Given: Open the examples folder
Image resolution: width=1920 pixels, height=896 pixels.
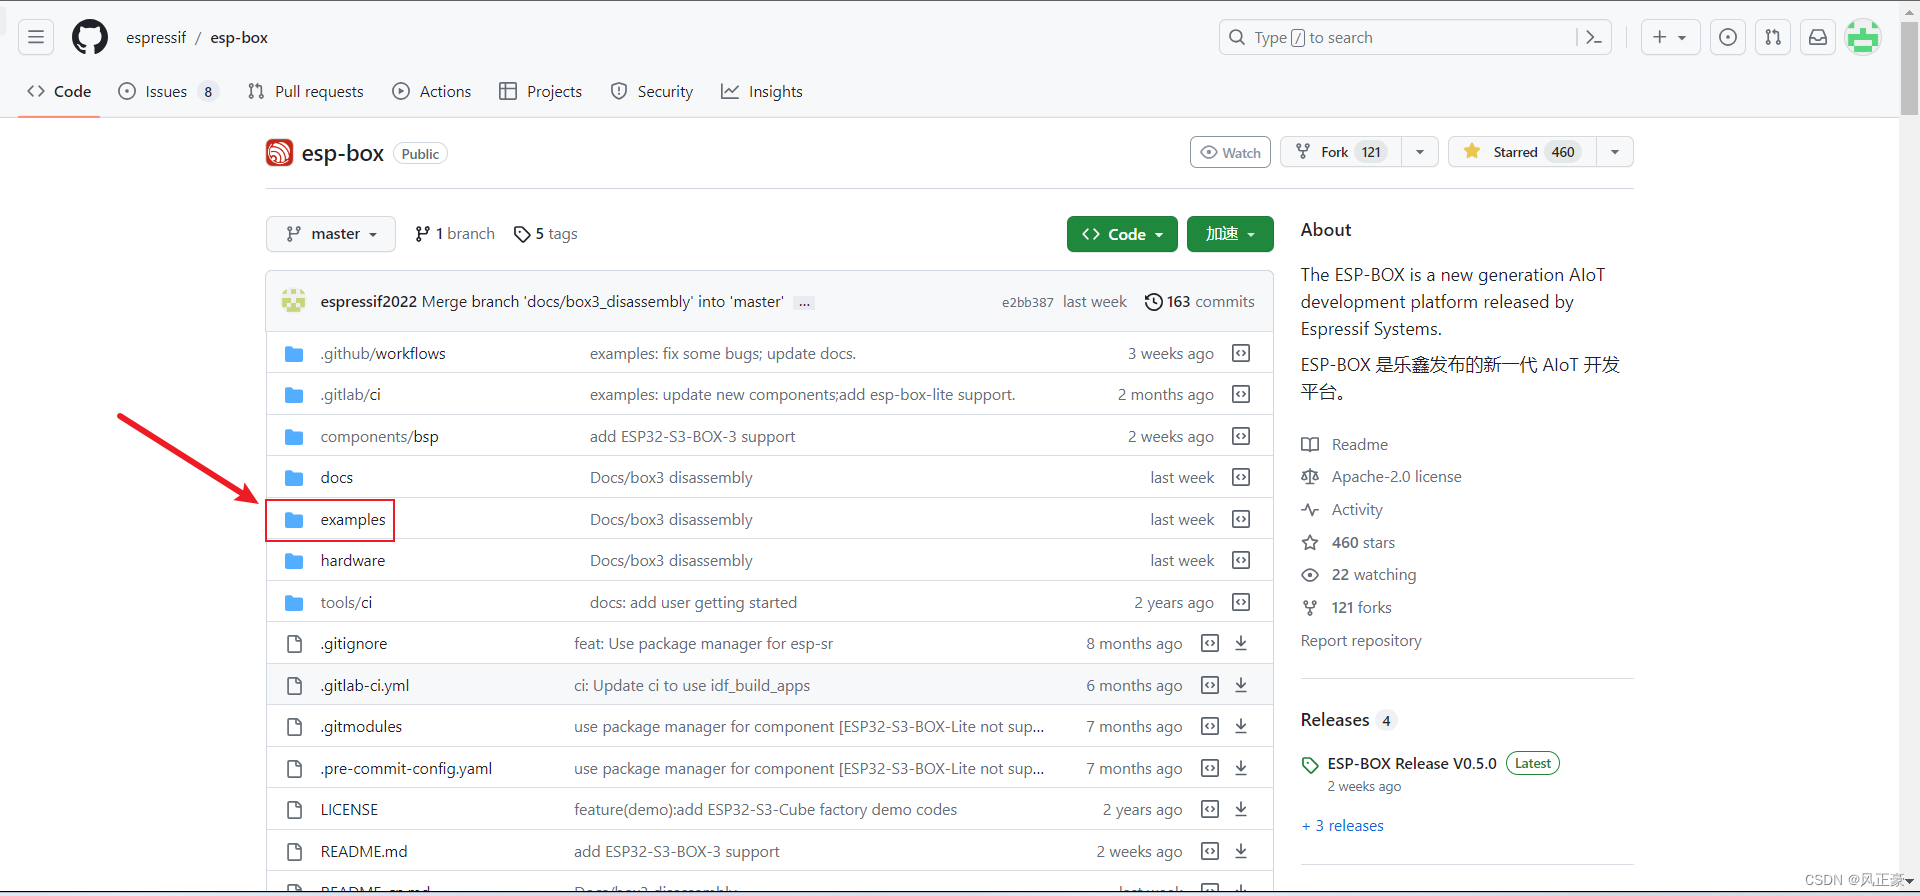Looking at the screenshot, I should point(353,519).
